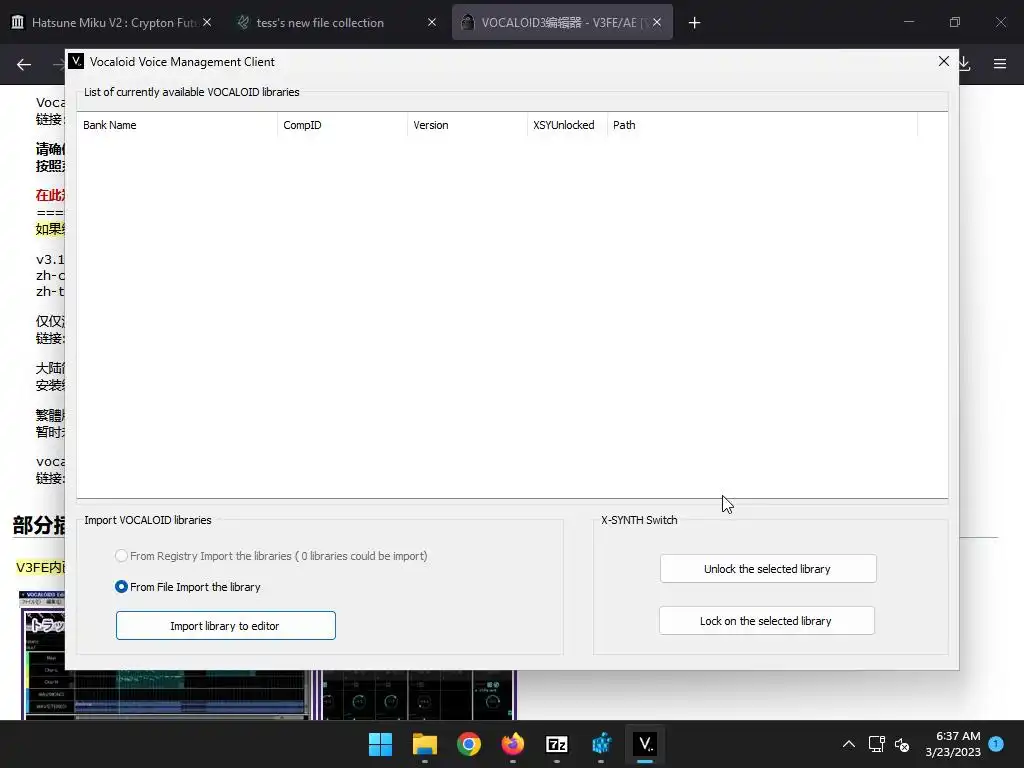Viewport: 1024px width, 768px height.
Task: Click Unlock the selected library button
Action: tap(768, 569)
